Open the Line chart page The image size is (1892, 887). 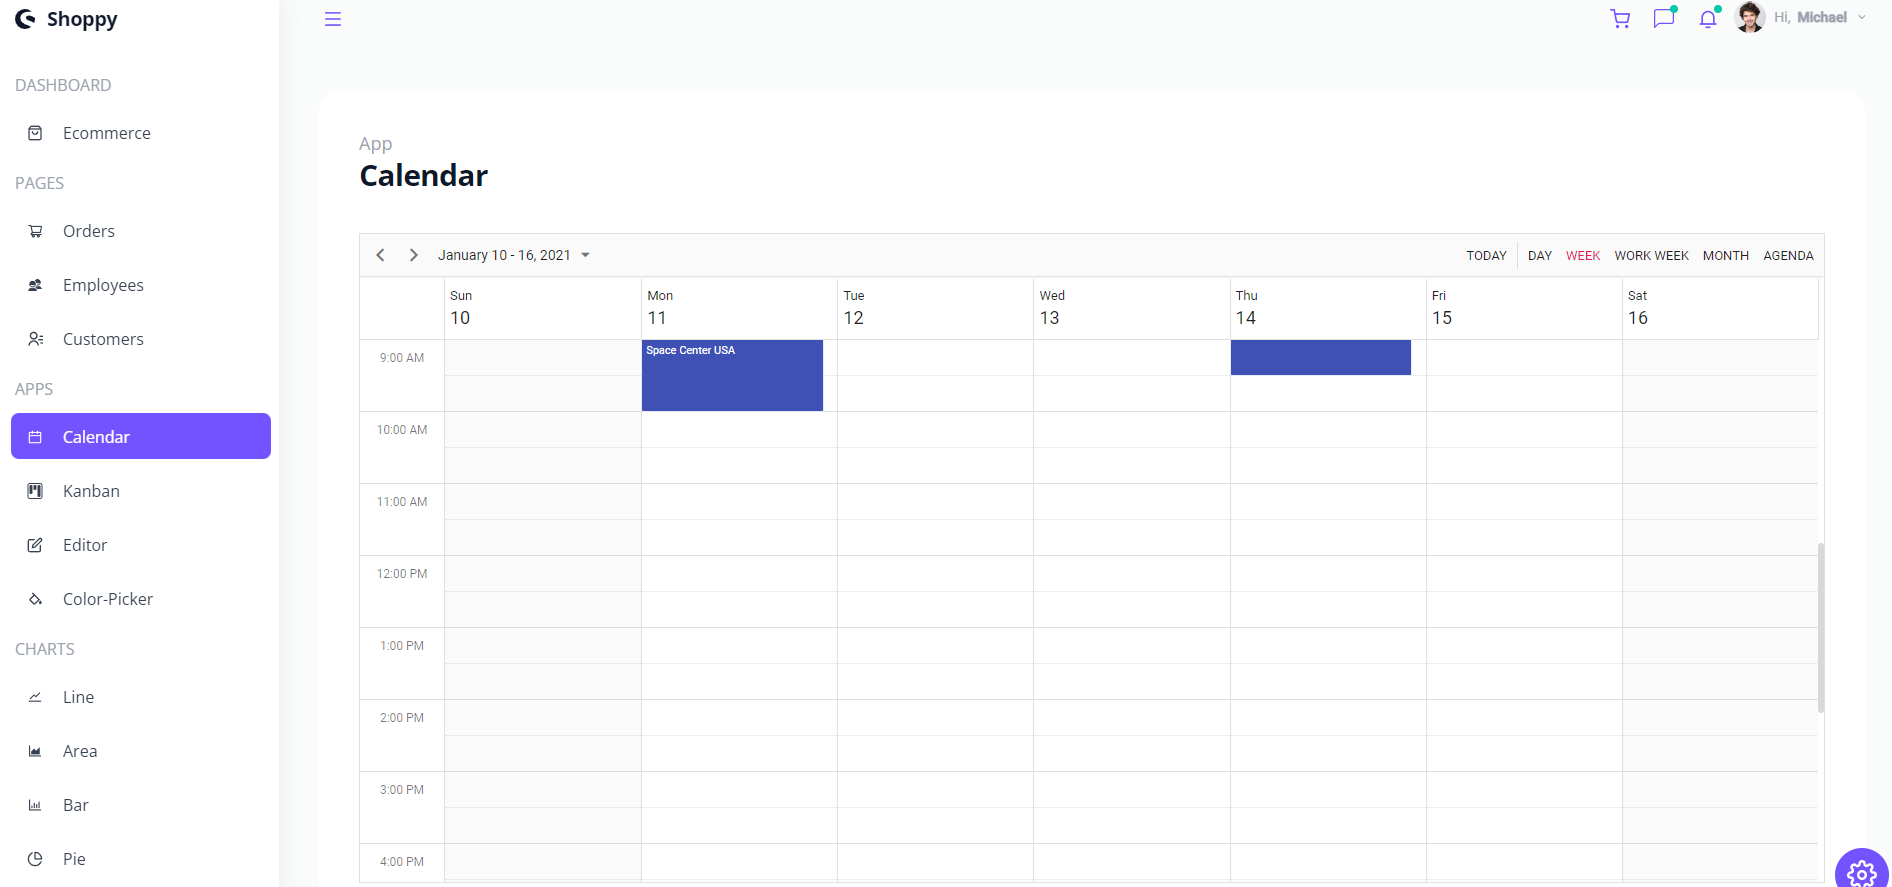141,697
